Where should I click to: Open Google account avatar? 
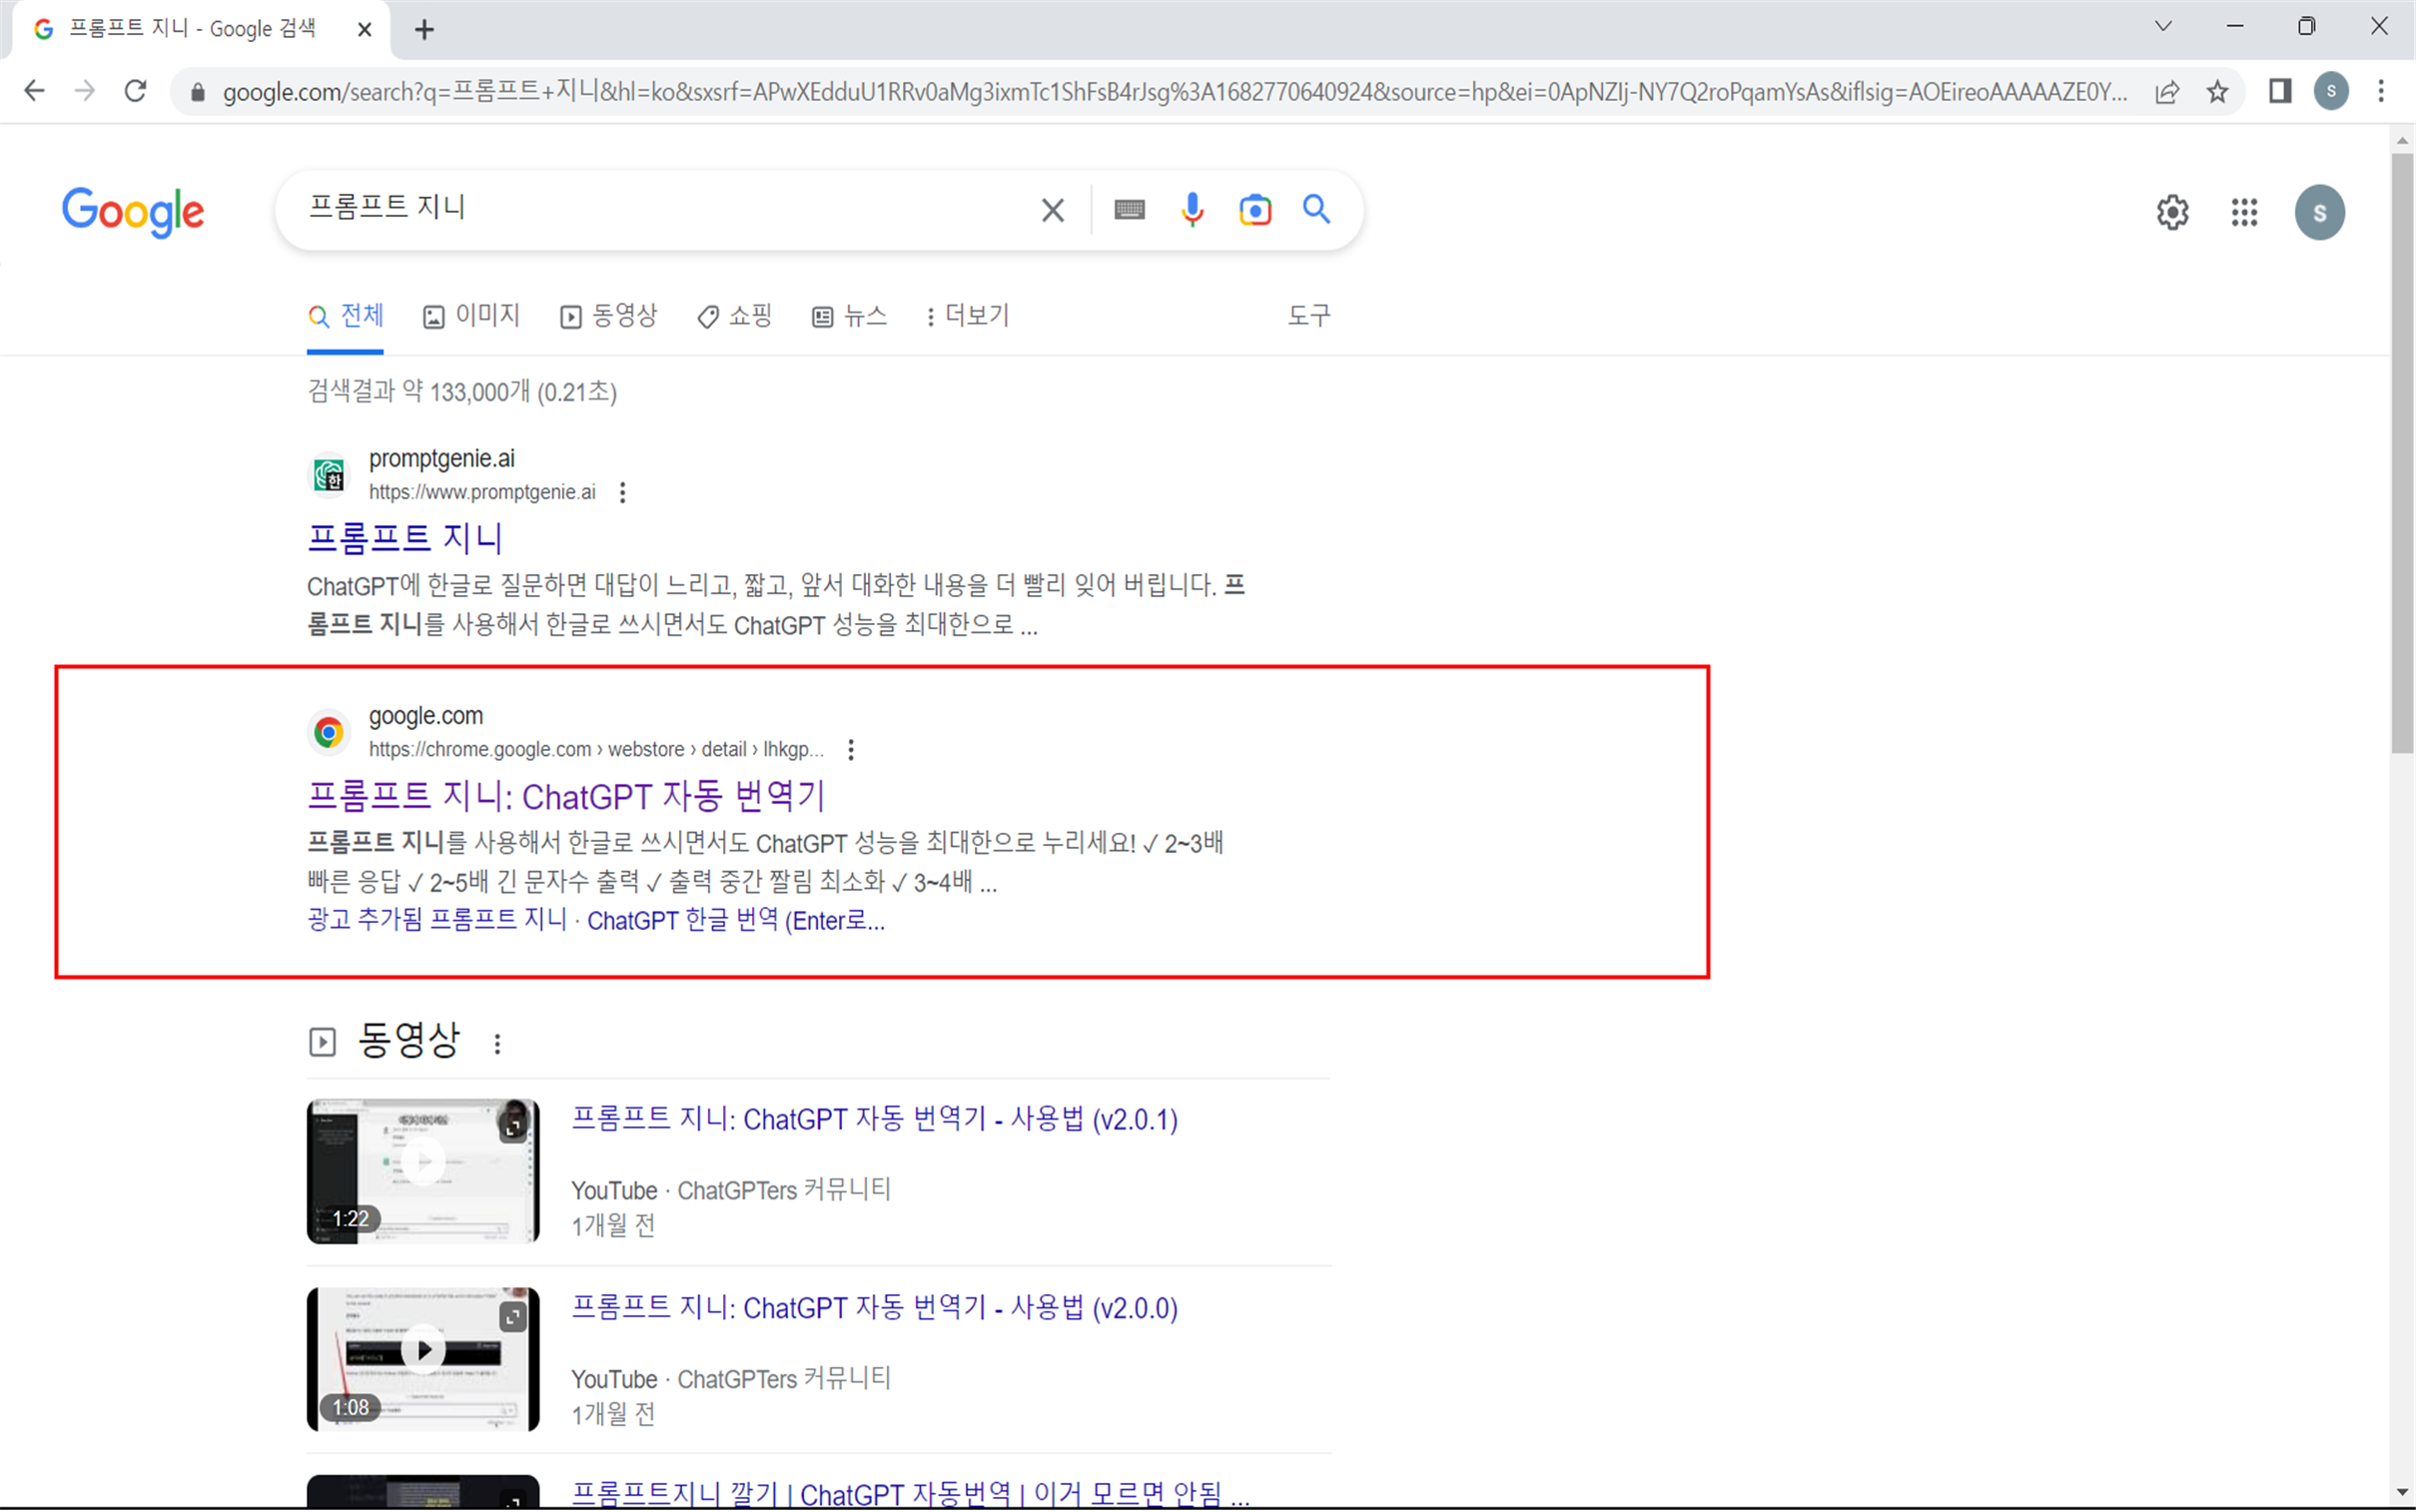[x=2319, y=212]
